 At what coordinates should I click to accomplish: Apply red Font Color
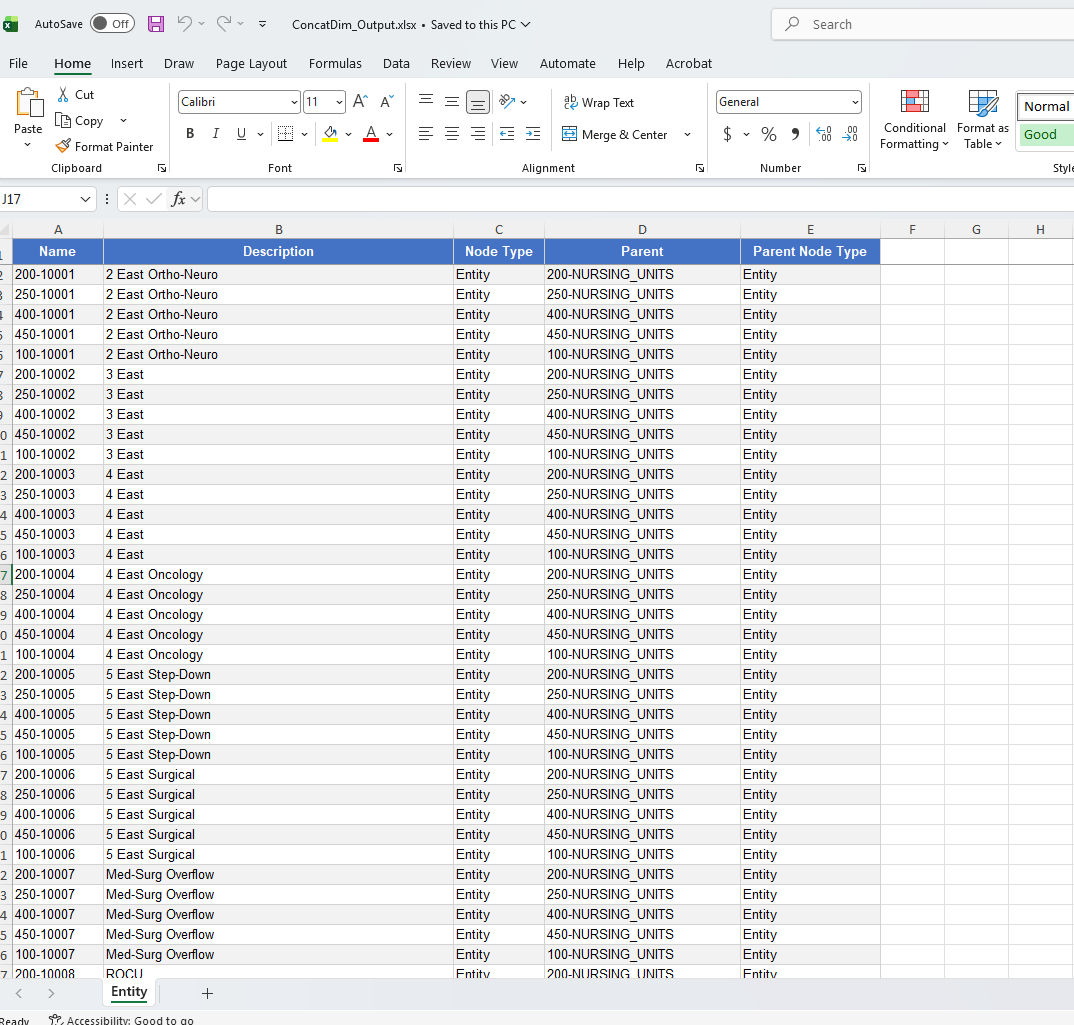tap(371, 134)
